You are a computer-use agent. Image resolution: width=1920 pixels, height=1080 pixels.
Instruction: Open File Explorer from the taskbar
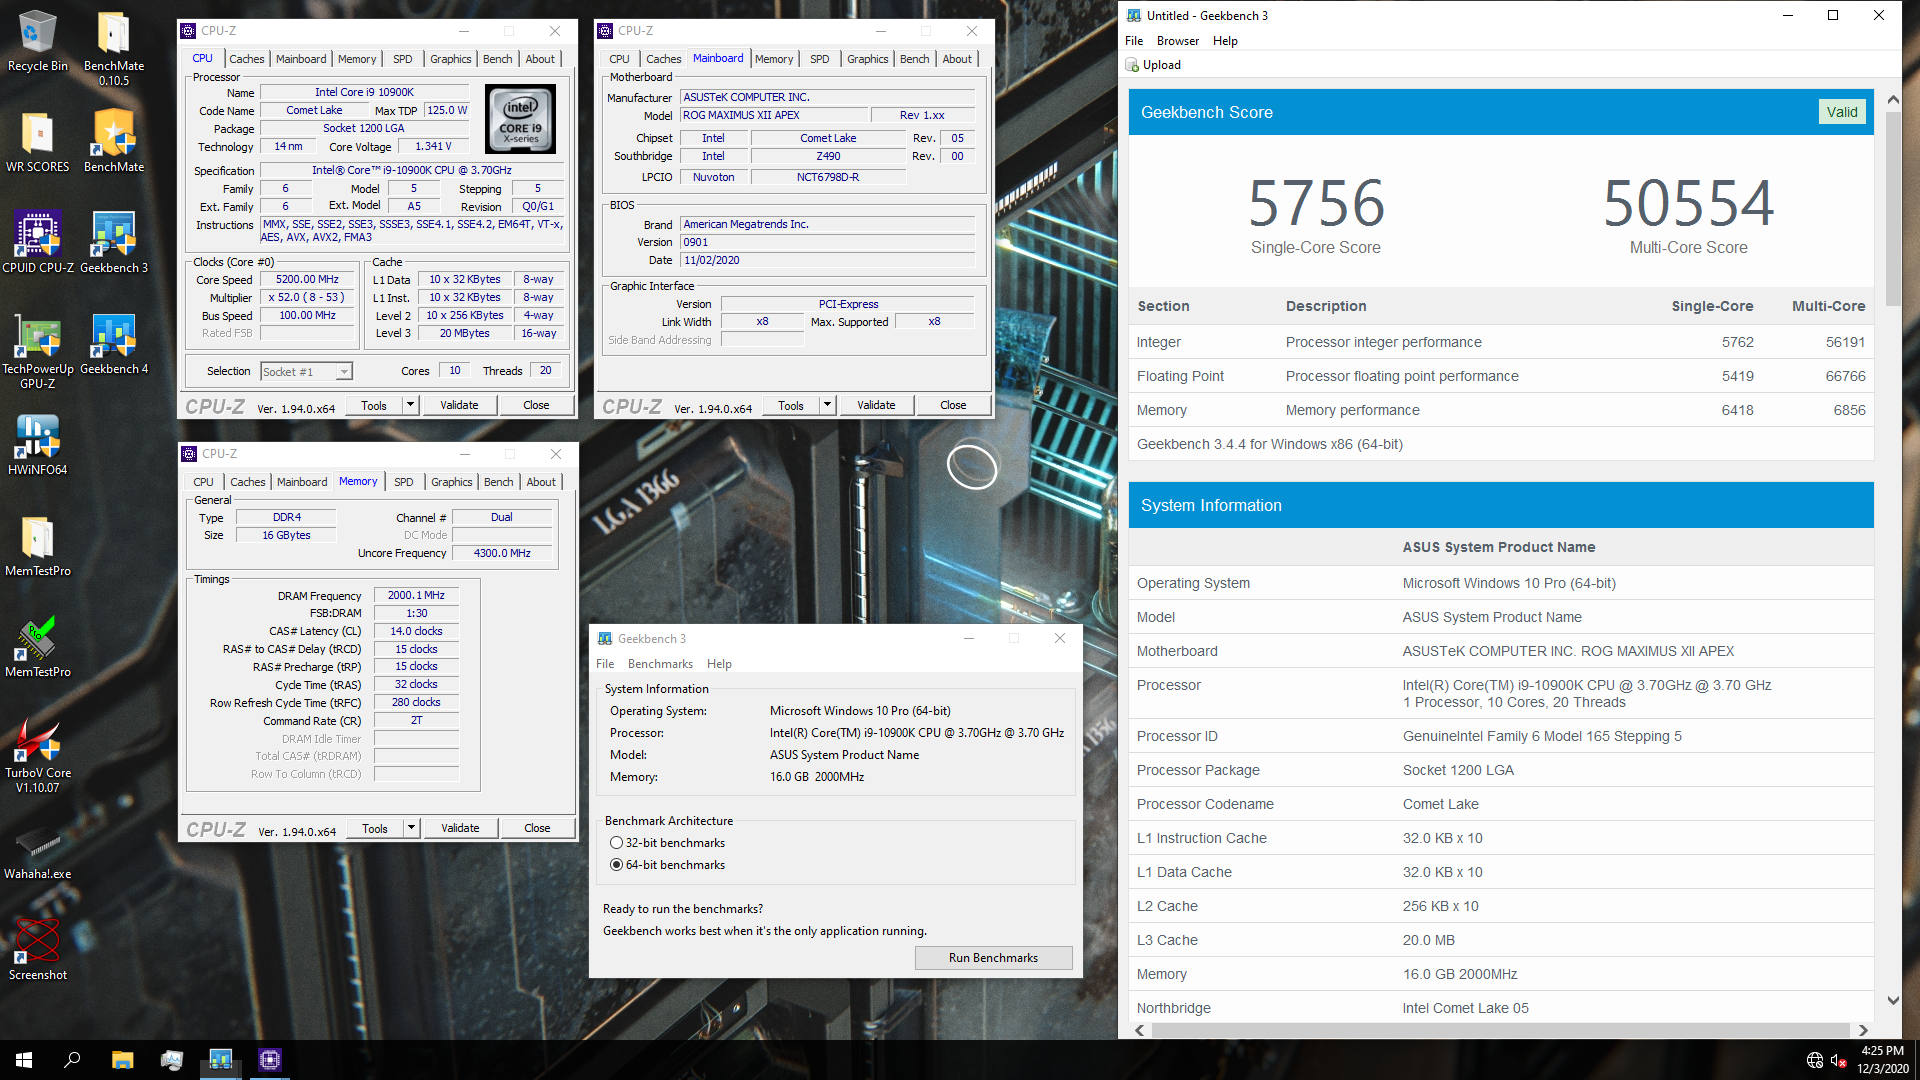pos(122,1060)
